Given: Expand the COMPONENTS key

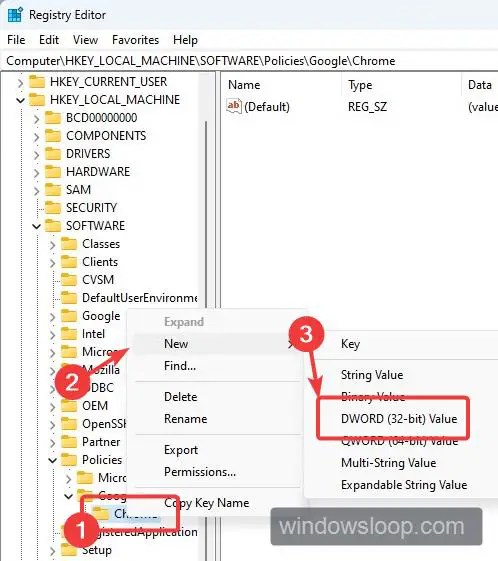Looking at the screenshot, I should [x=36, y=137].
